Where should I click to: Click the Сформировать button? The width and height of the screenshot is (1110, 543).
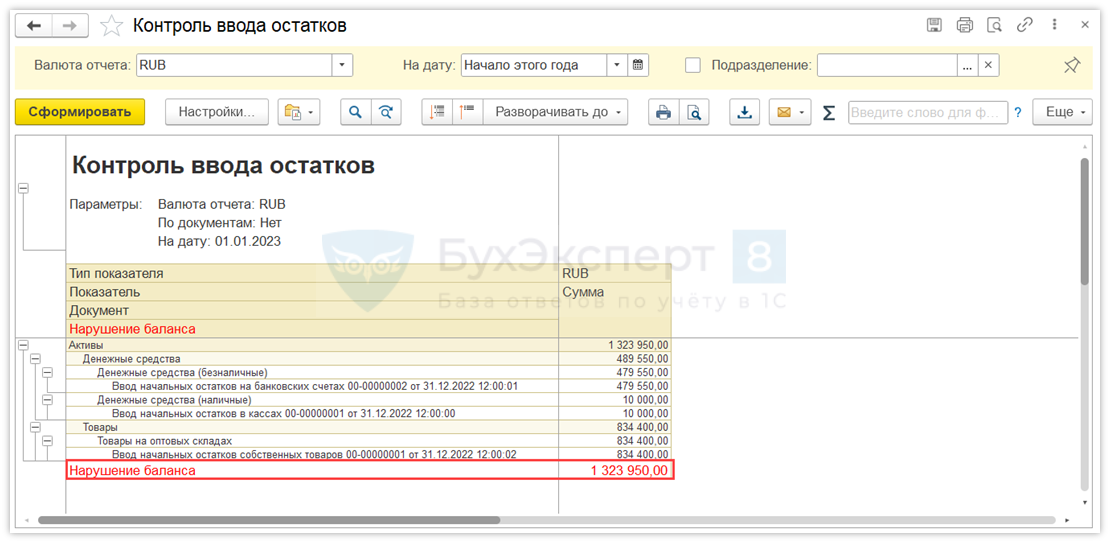click(80, 112)
